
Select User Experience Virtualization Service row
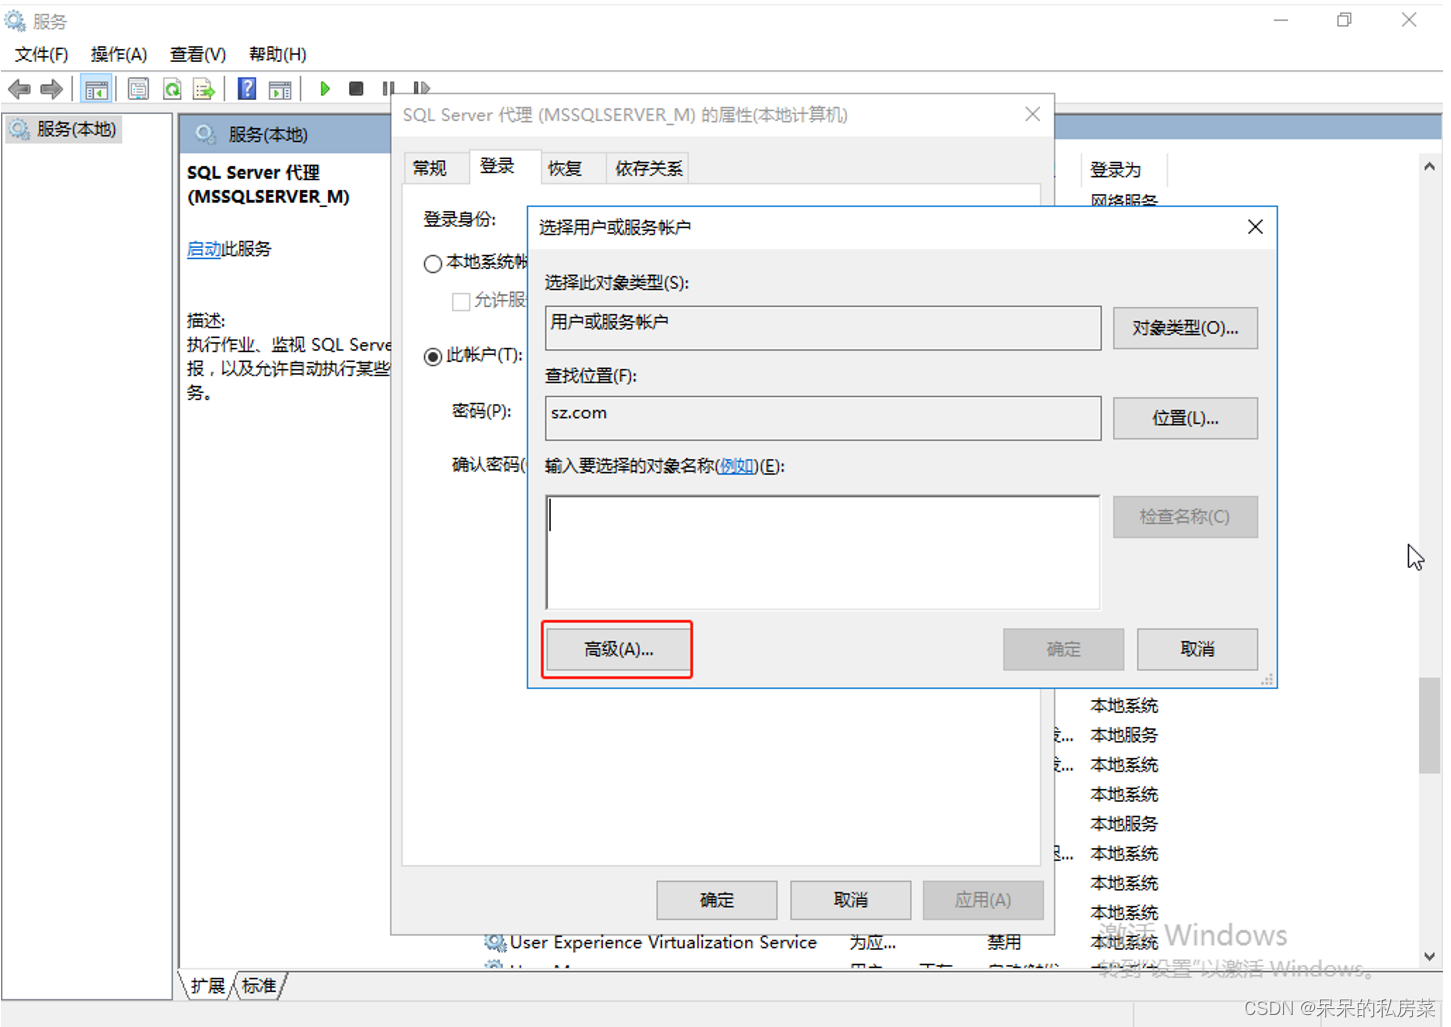663,942
